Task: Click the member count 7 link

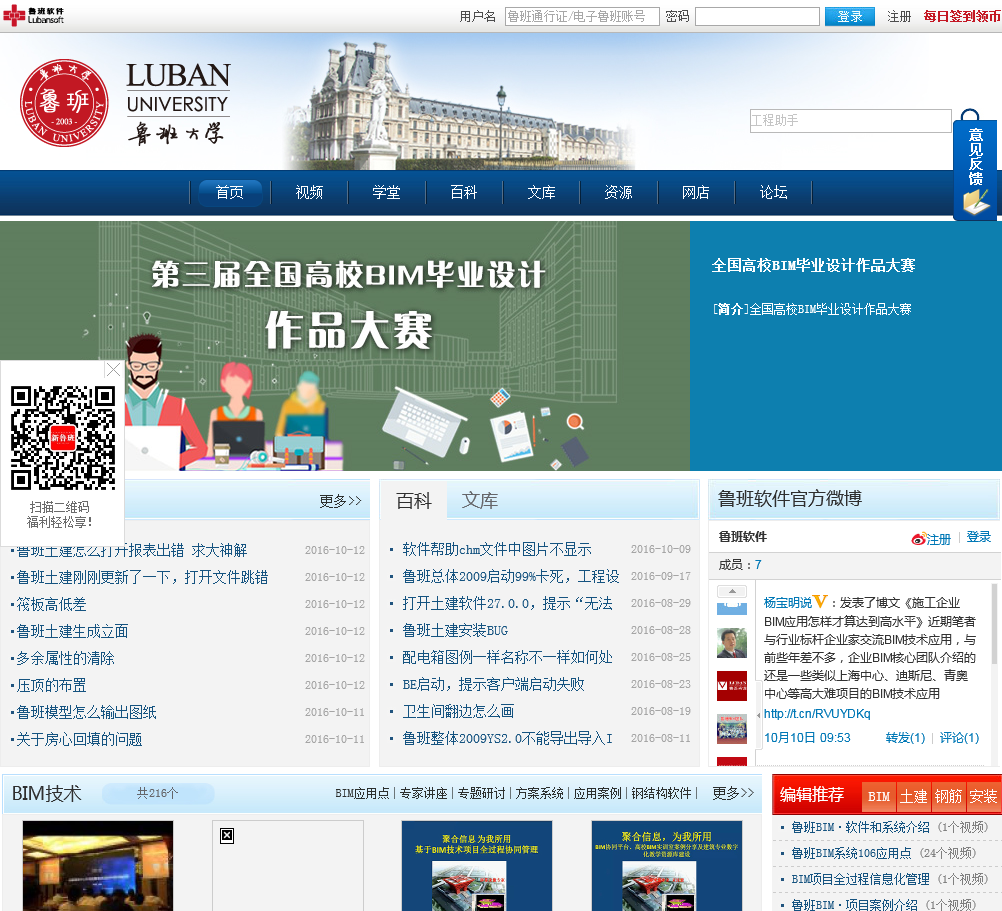Action: tap(758, 565)
